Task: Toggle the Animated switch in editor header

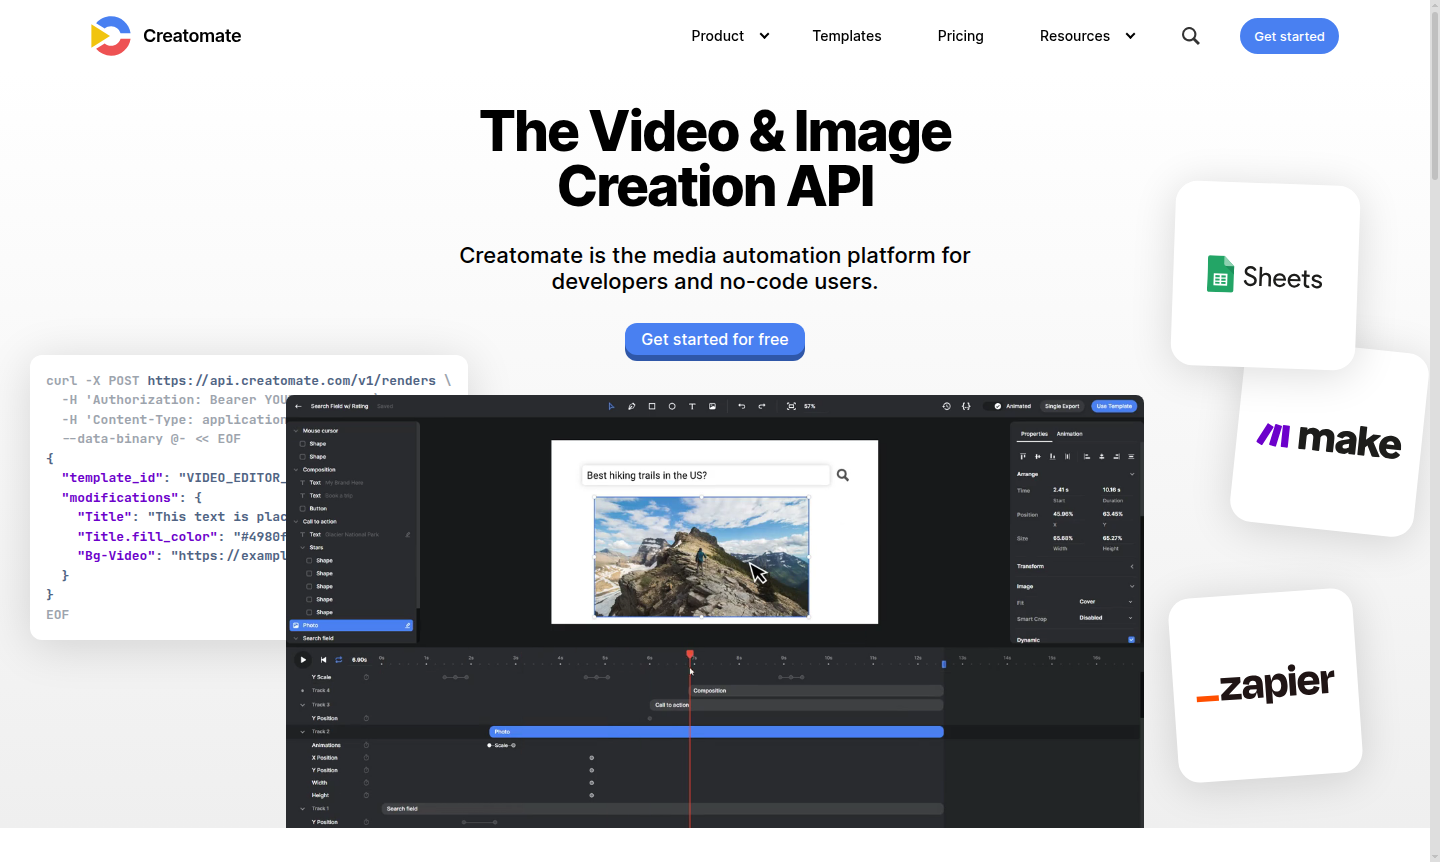Action: point(997,406)
